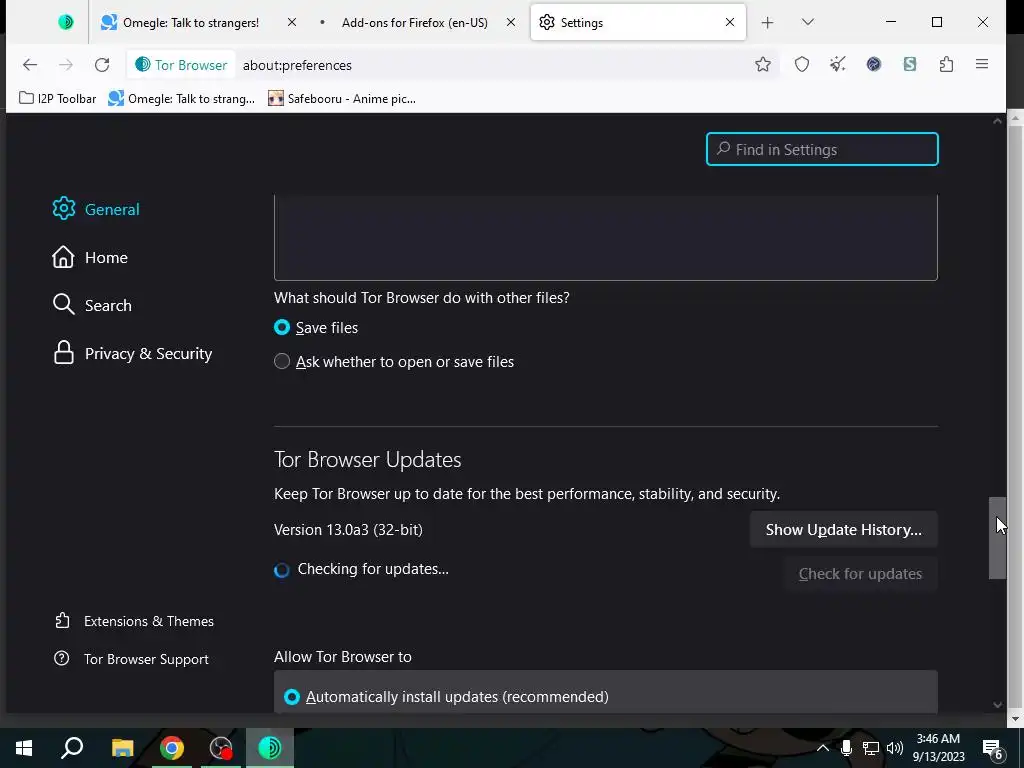Click the scrollbar down arrow
1024x768 pixels.
coord(997,705)
